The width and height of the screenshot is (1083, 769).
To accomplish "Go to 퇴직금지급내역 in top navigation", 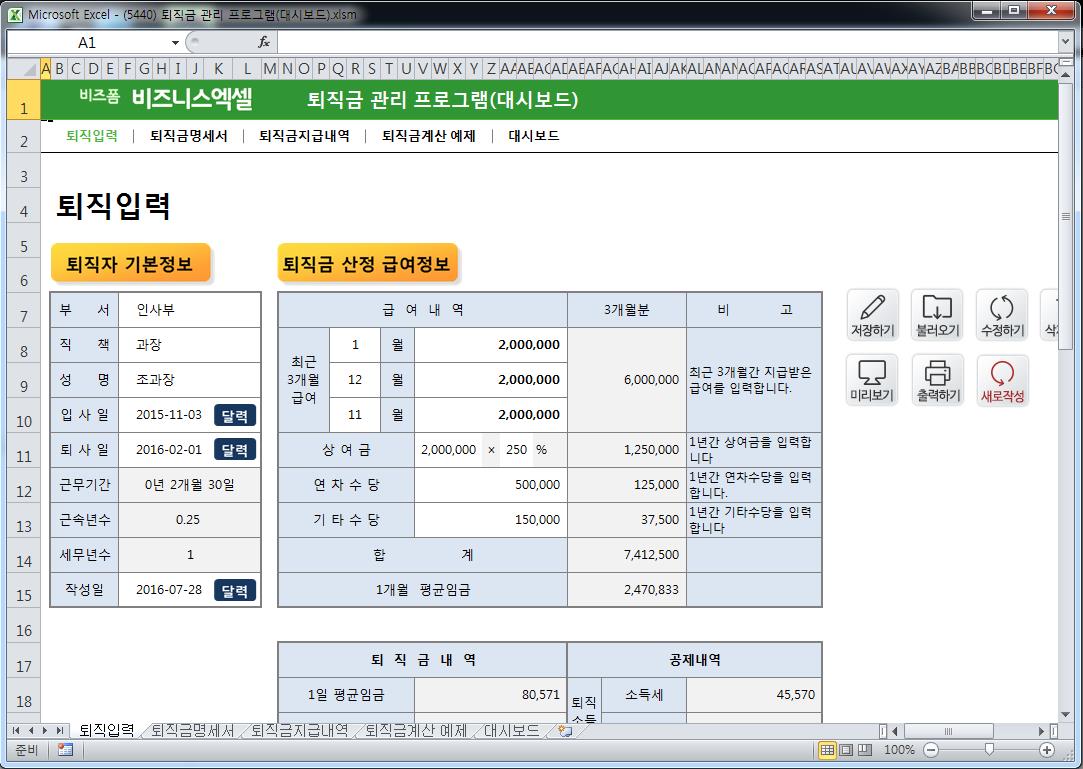I will point(304,136).
